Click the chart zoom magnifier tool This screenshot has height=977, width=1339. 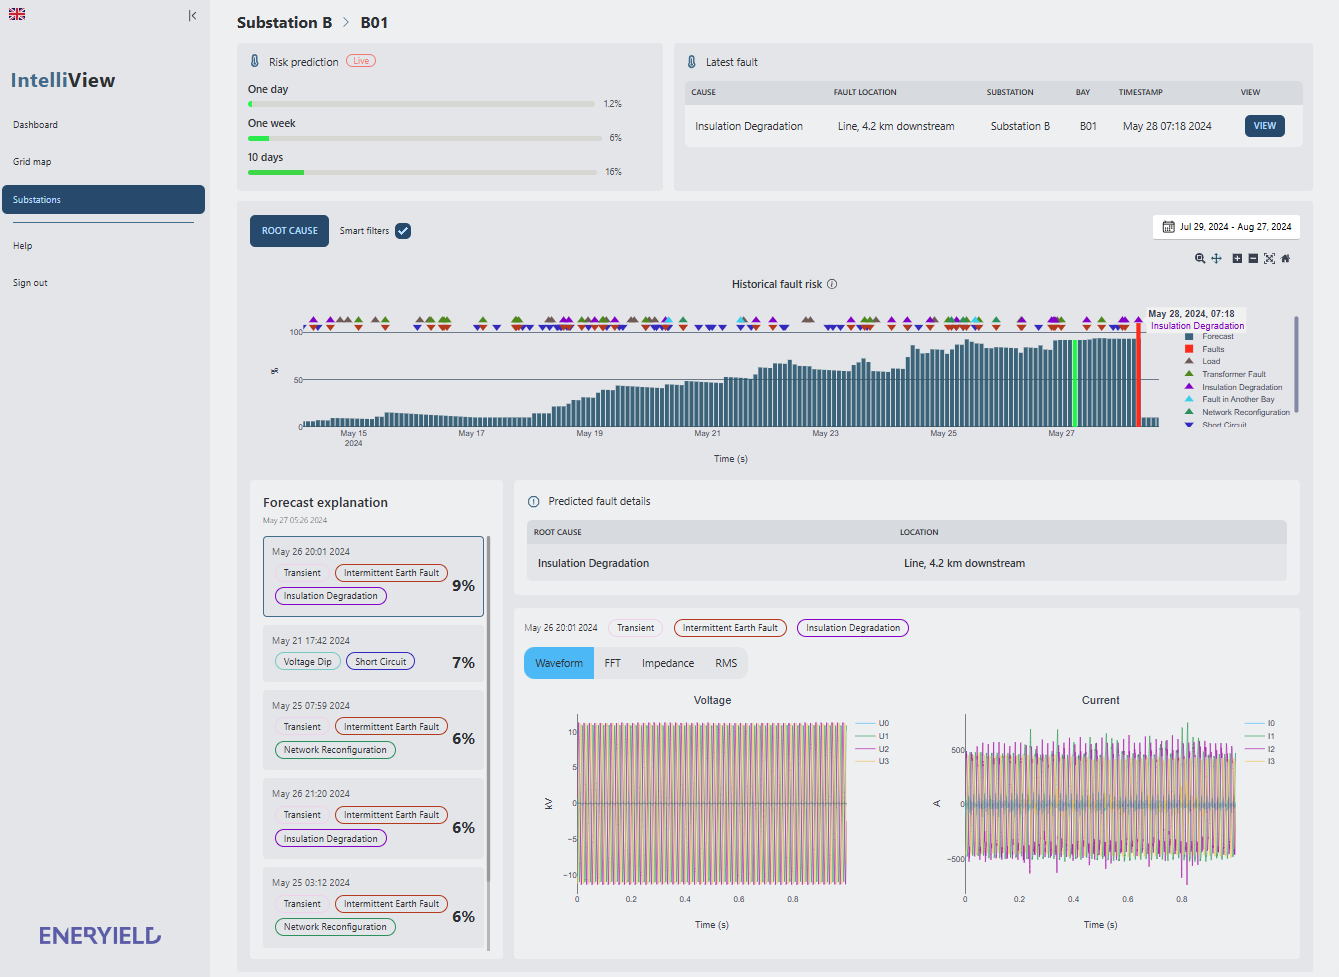(1200, 258)
